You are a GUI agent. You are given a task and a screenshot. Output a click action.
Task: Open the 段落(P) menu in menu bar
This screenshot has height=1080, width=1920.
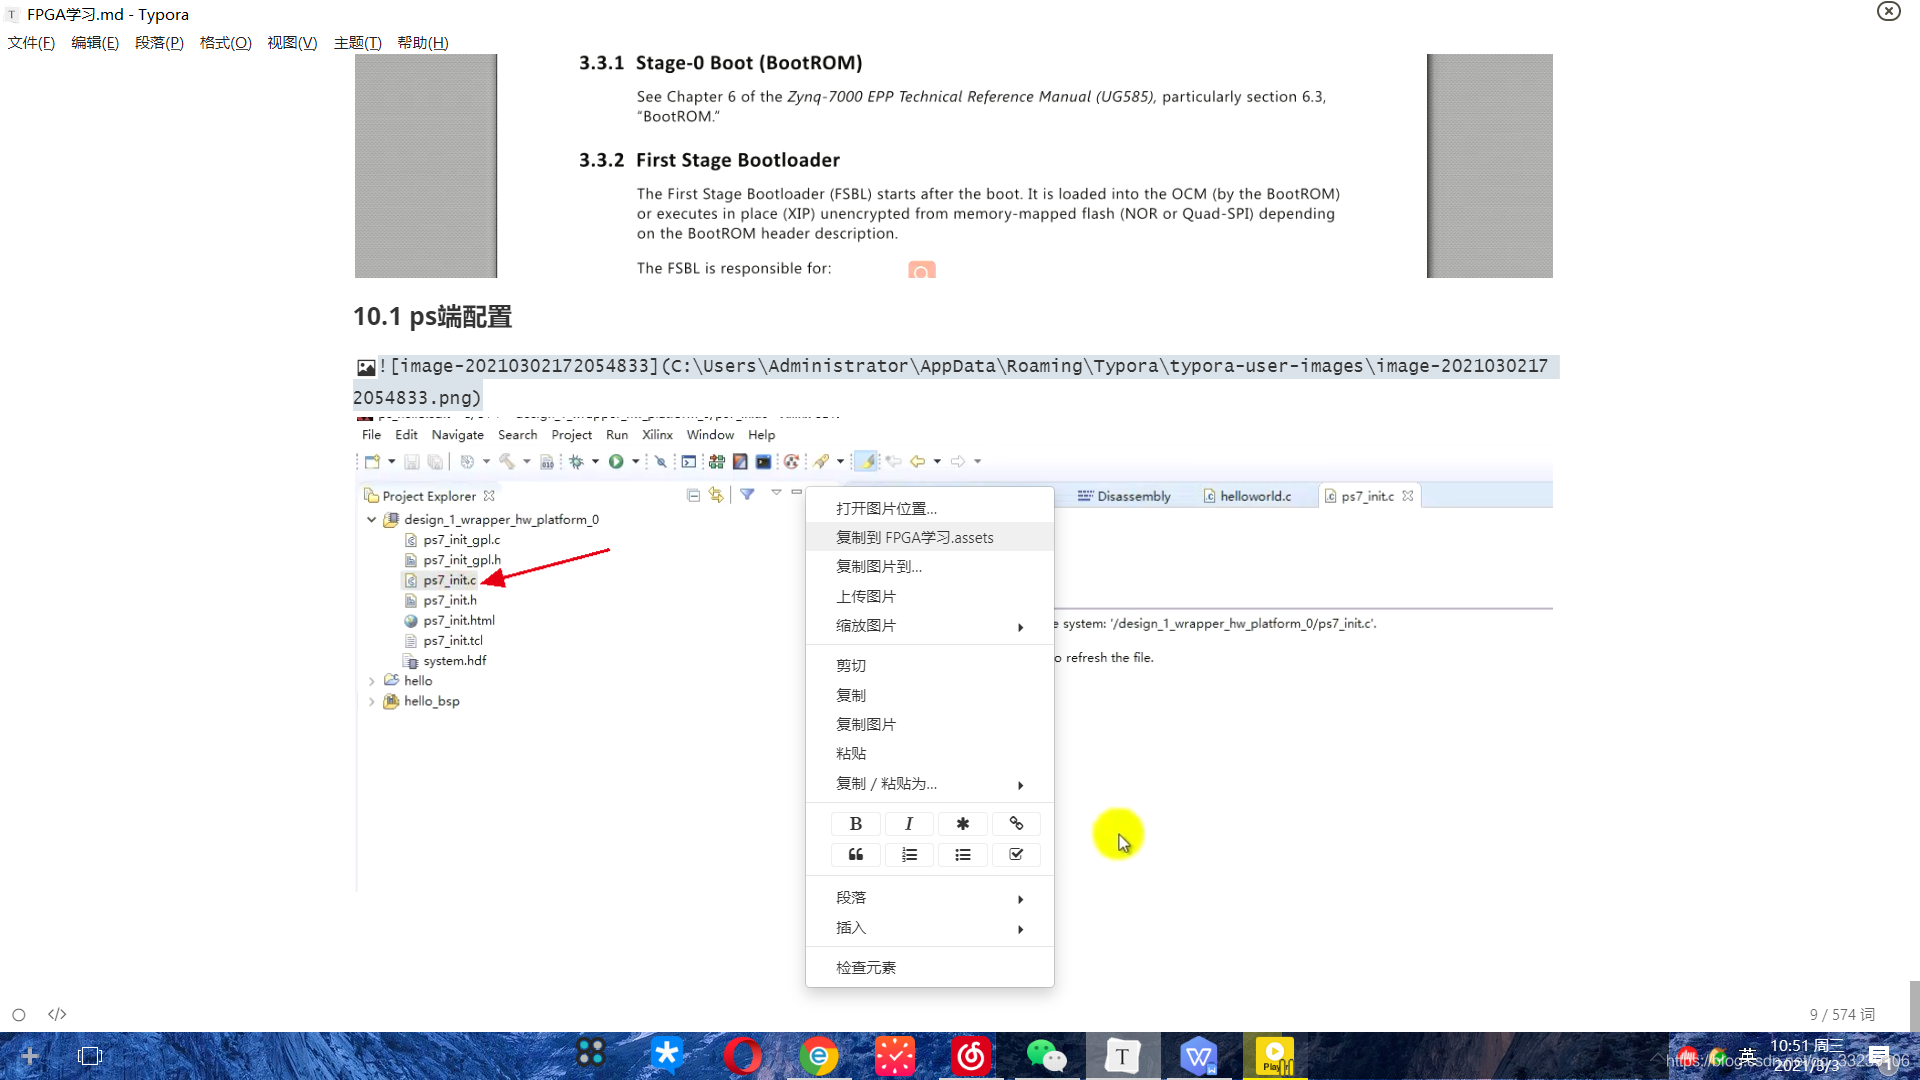point(159,43)
